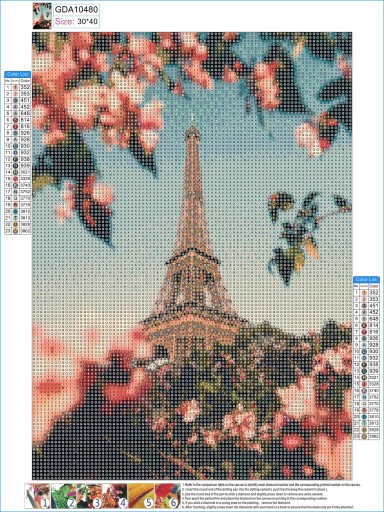Click color code 352 in left Color List
Viewport: 384px width, 512px height.
25,87
